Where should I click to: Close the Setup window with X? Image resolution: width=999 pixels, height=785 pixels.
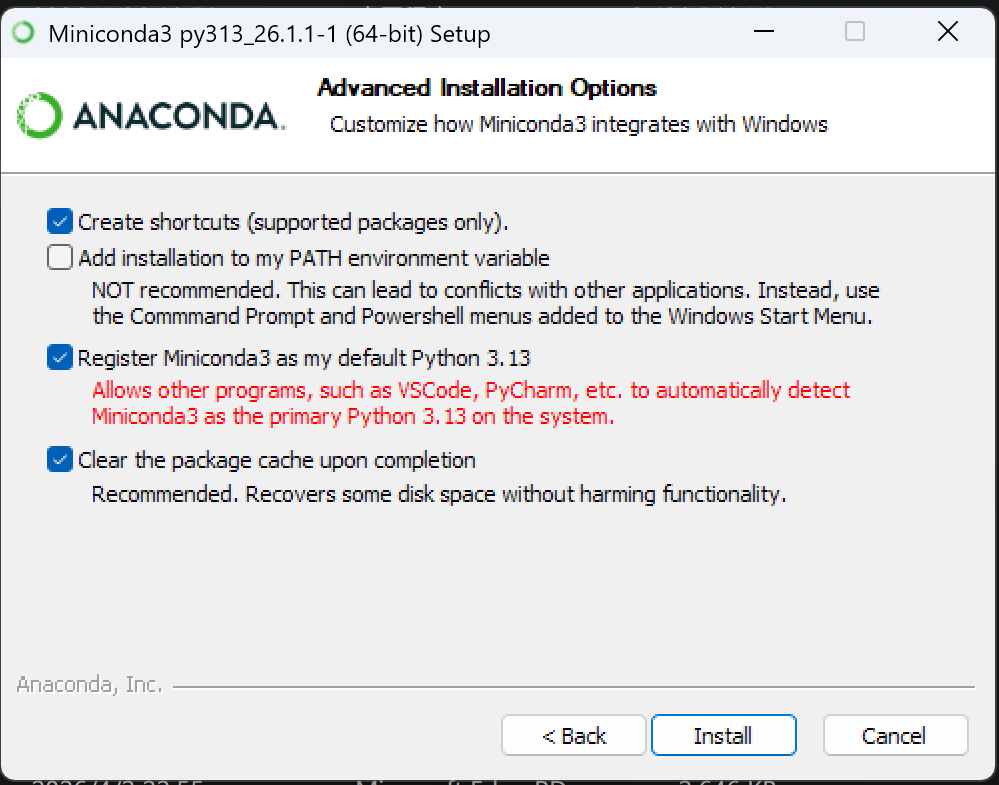point(948,31)
